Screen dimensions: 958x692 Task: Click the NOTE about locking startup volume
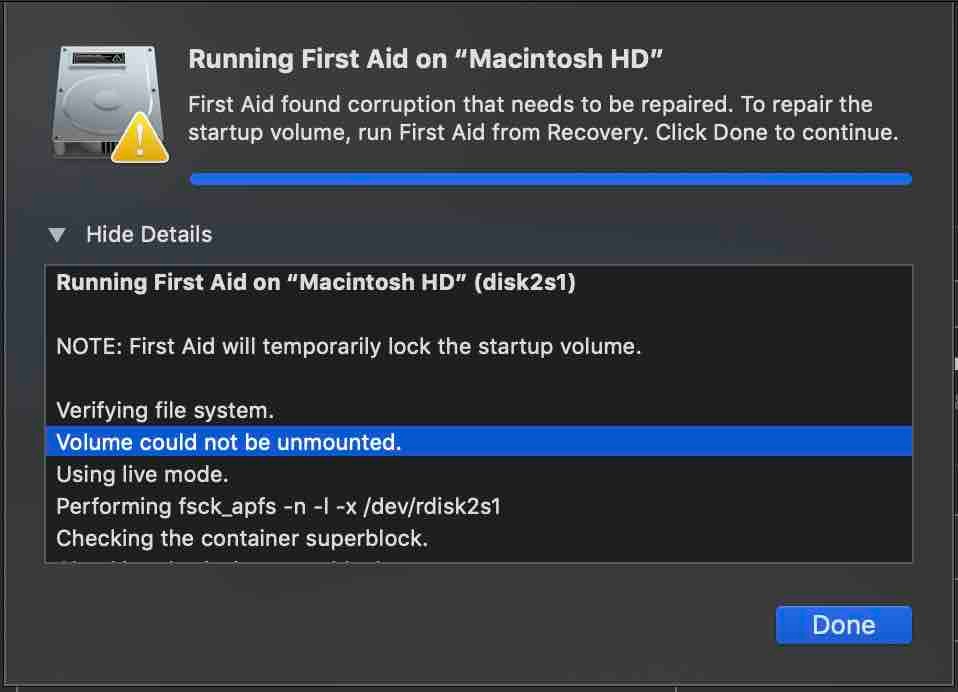(348, 347)
